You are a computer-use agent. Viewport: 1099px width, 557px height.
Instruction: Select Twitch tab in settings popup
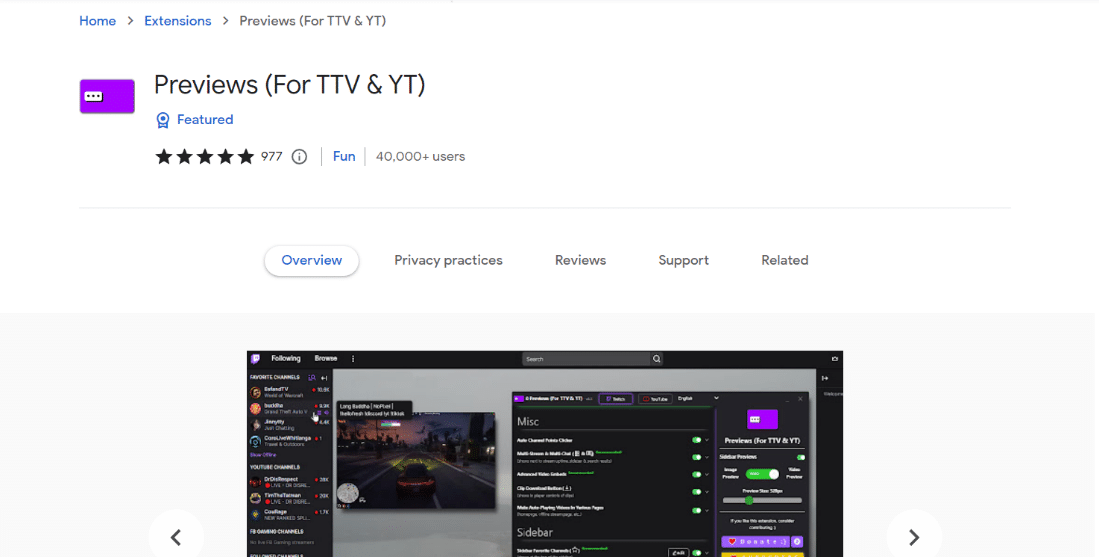click(x=616, y=399)
